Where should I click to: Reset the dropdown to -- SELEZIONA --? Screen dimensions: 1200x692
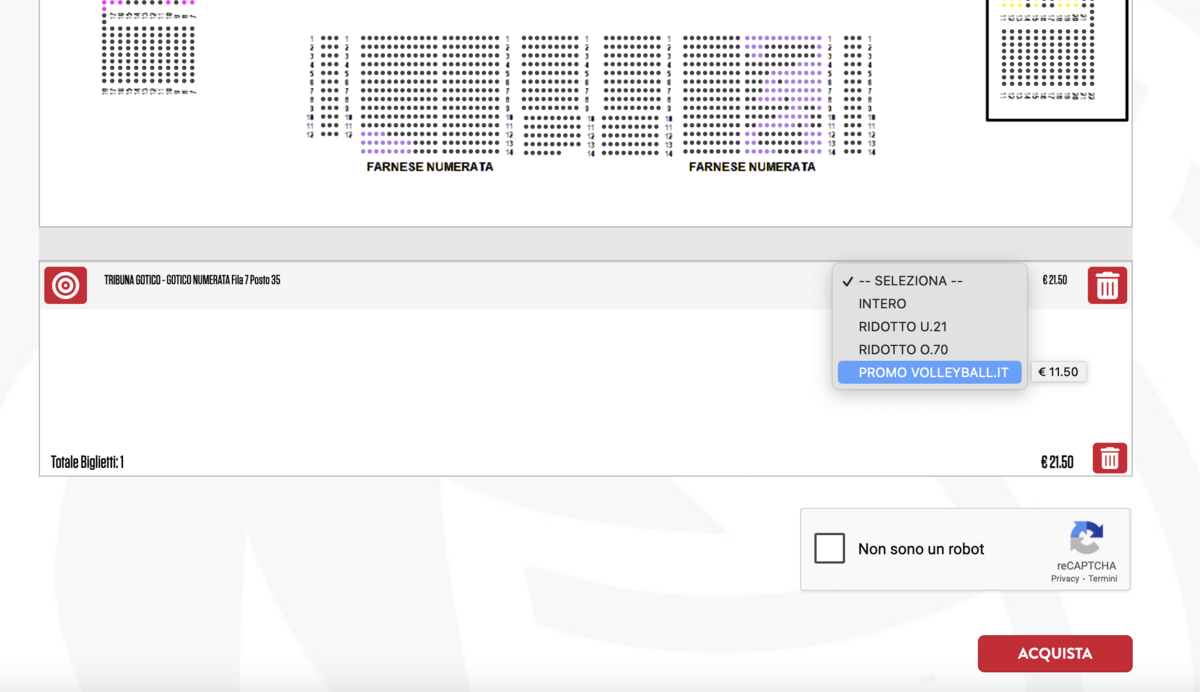[910, 281]
